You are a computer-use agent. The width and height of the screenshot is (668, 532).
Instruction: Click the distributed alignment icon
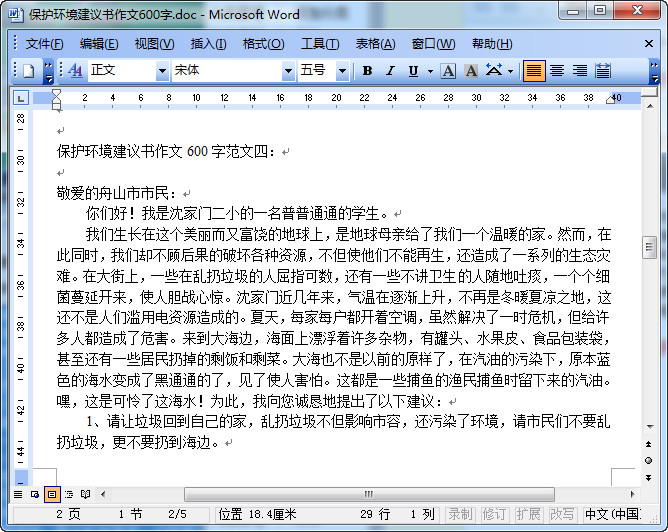tap(602, 71)
